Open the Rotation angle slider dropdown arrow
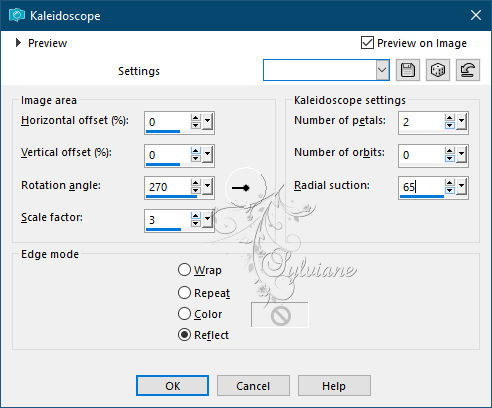Screen dimensions: 492x408 (208, 186)
